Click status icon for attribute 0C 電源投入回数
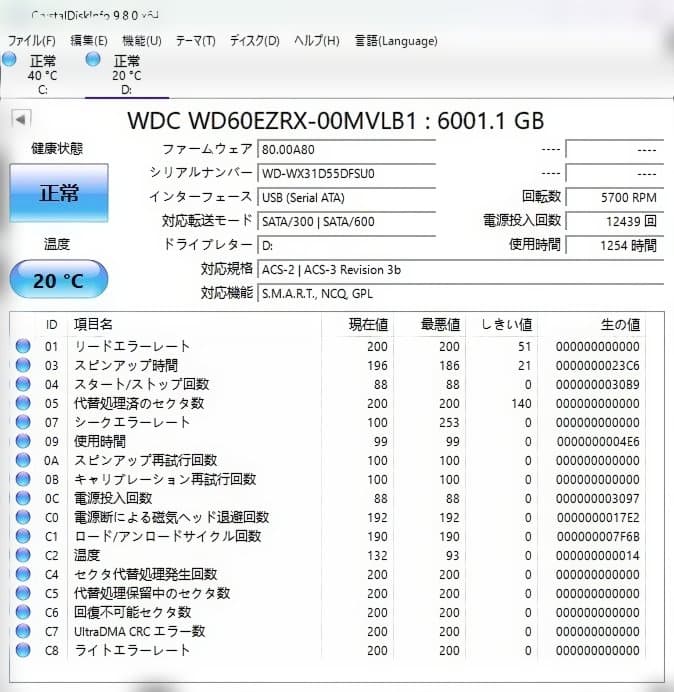This screenshot has width=674, height=692. (x=23, y=498)
